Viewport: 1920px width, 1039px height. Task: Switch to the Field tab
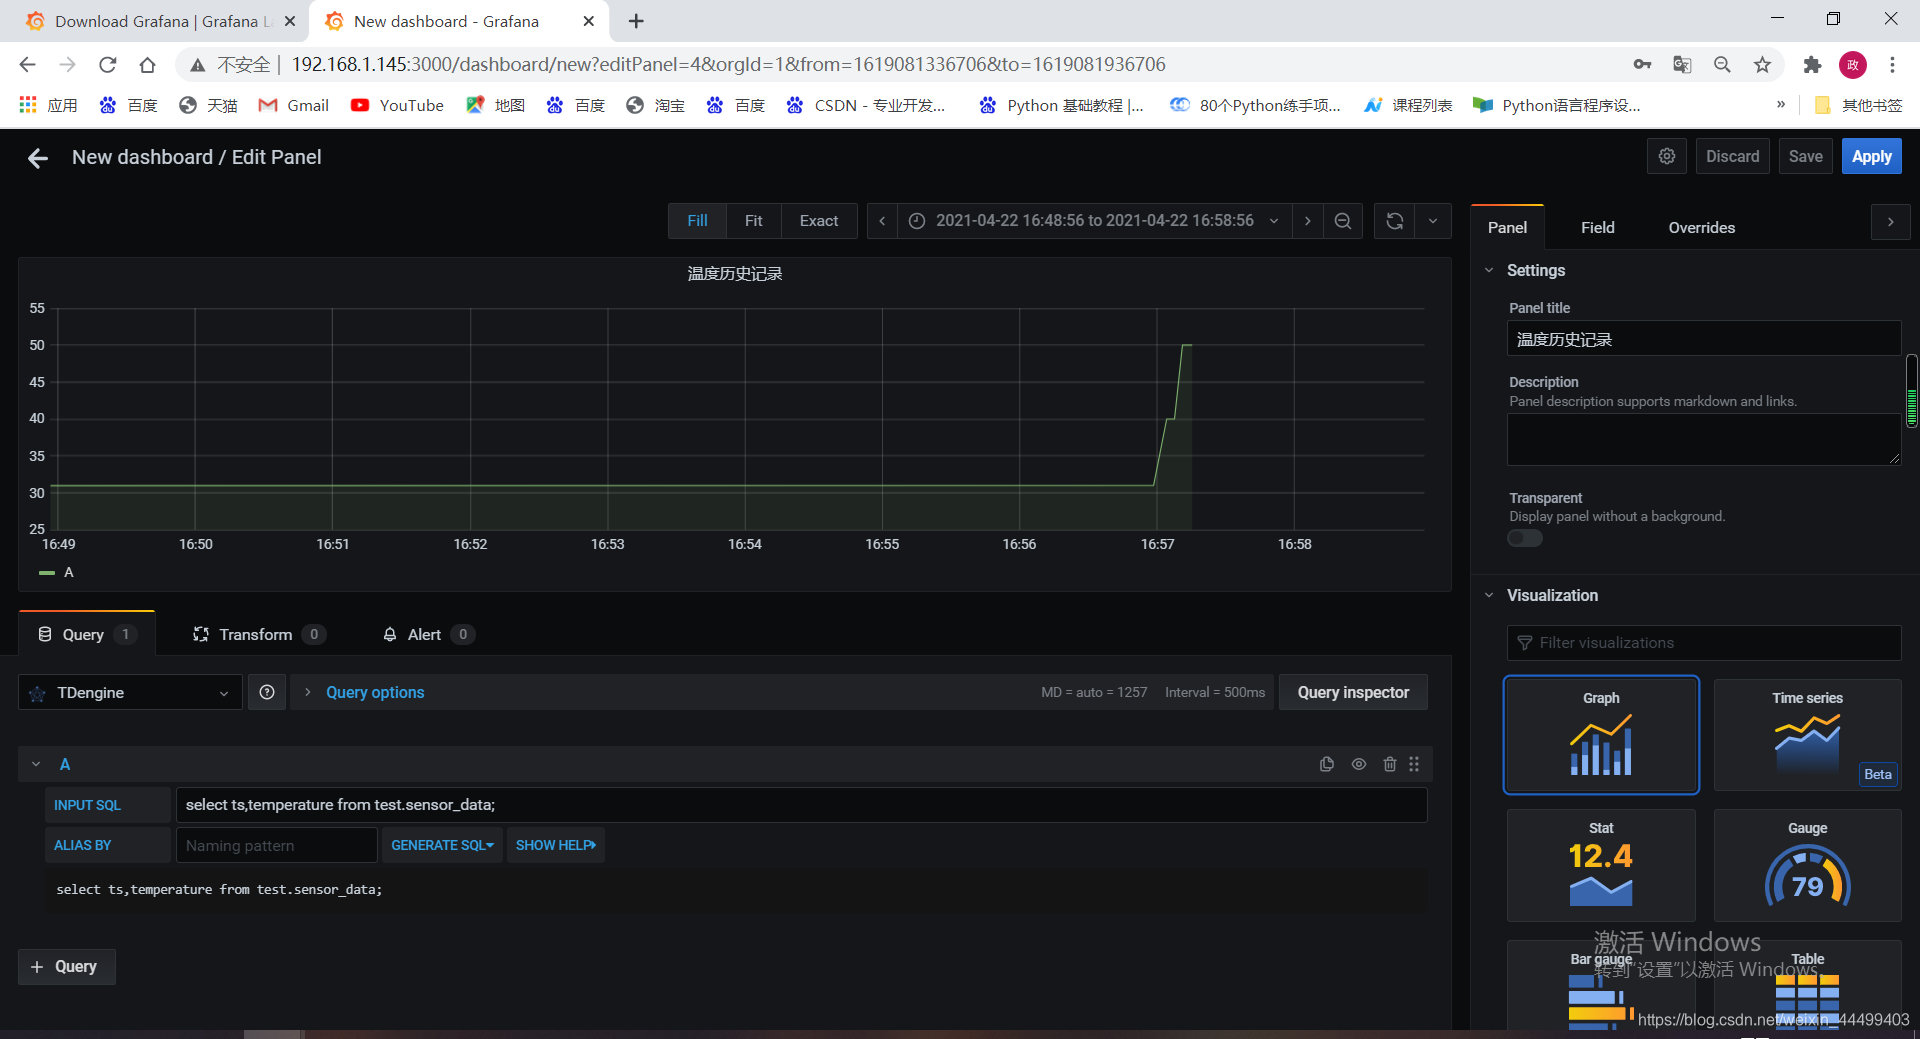1598,228
